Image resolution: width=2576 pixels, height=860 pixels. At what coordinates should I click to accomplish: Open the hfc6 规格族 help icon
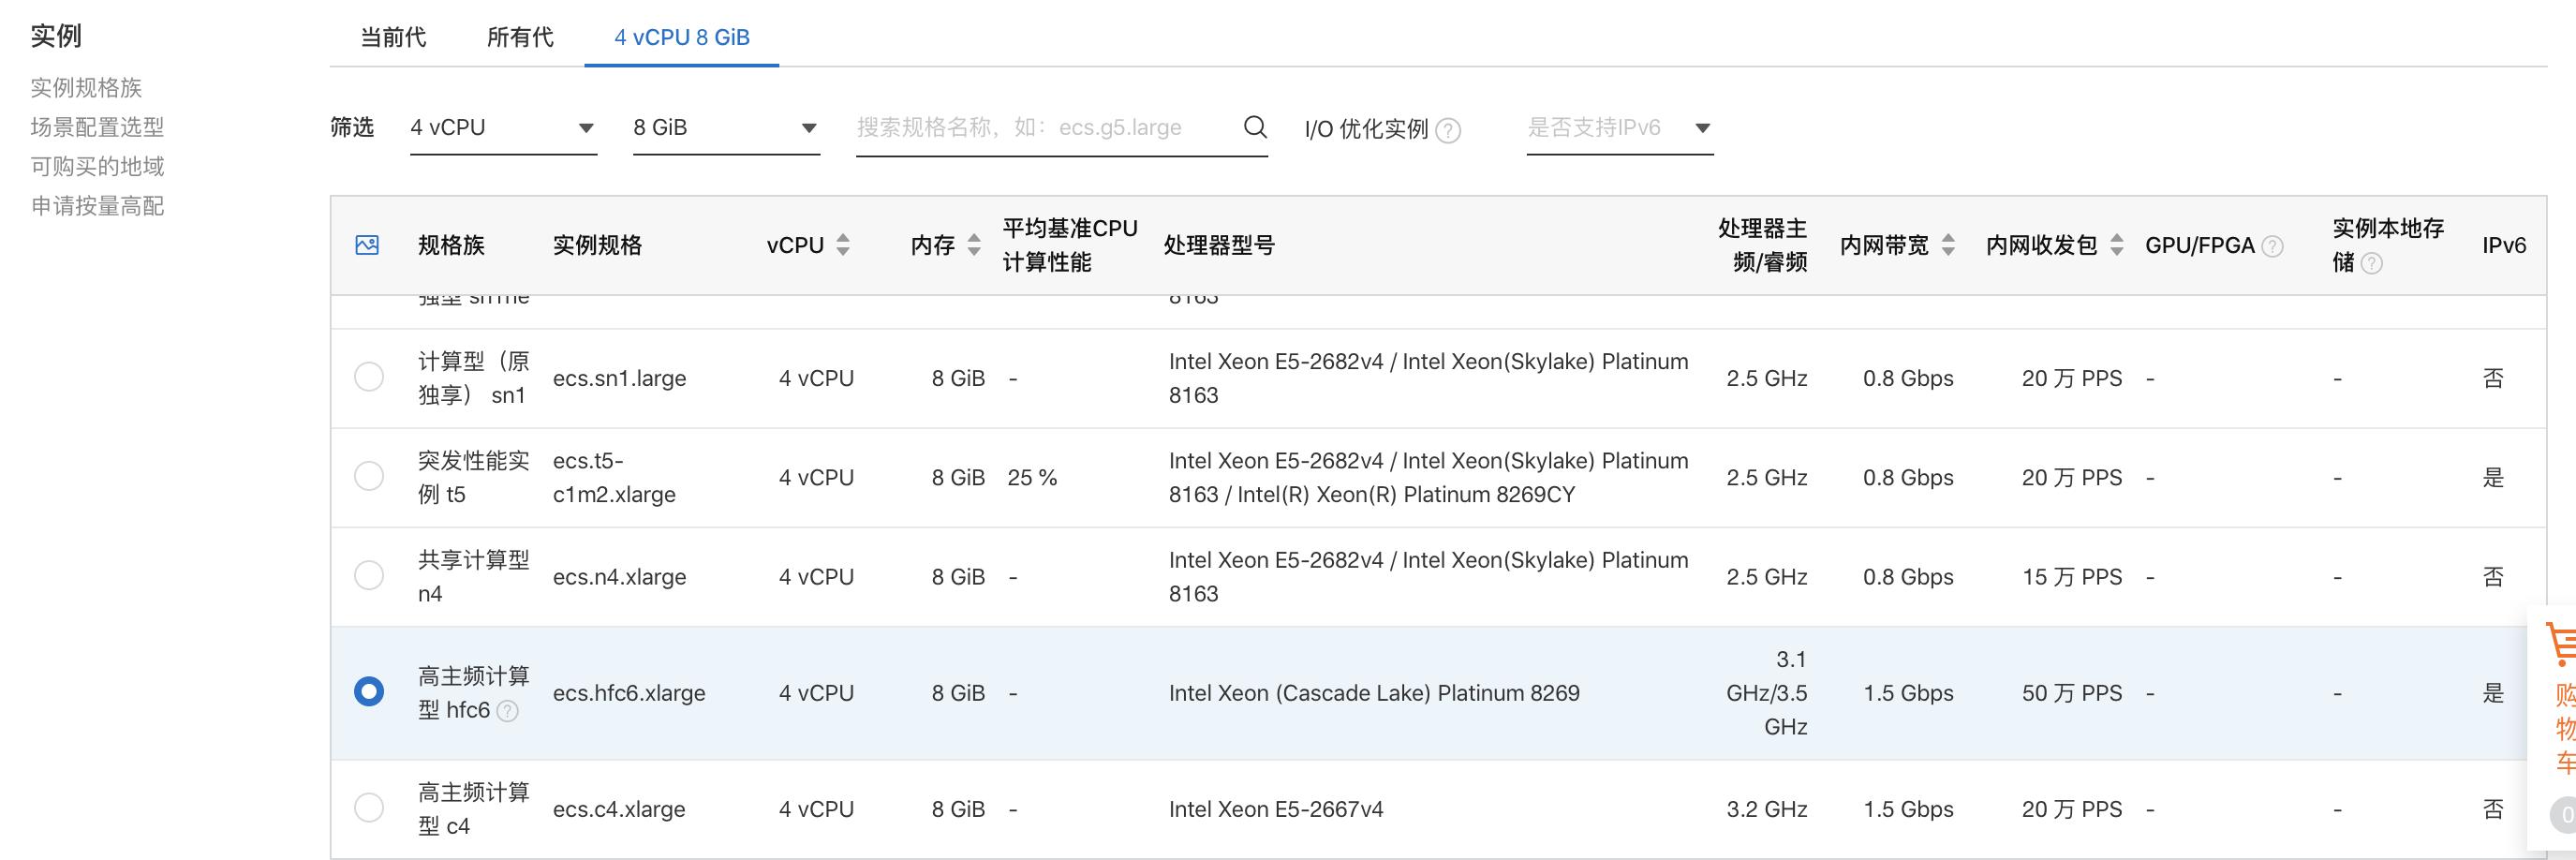[x=508, y=711]
